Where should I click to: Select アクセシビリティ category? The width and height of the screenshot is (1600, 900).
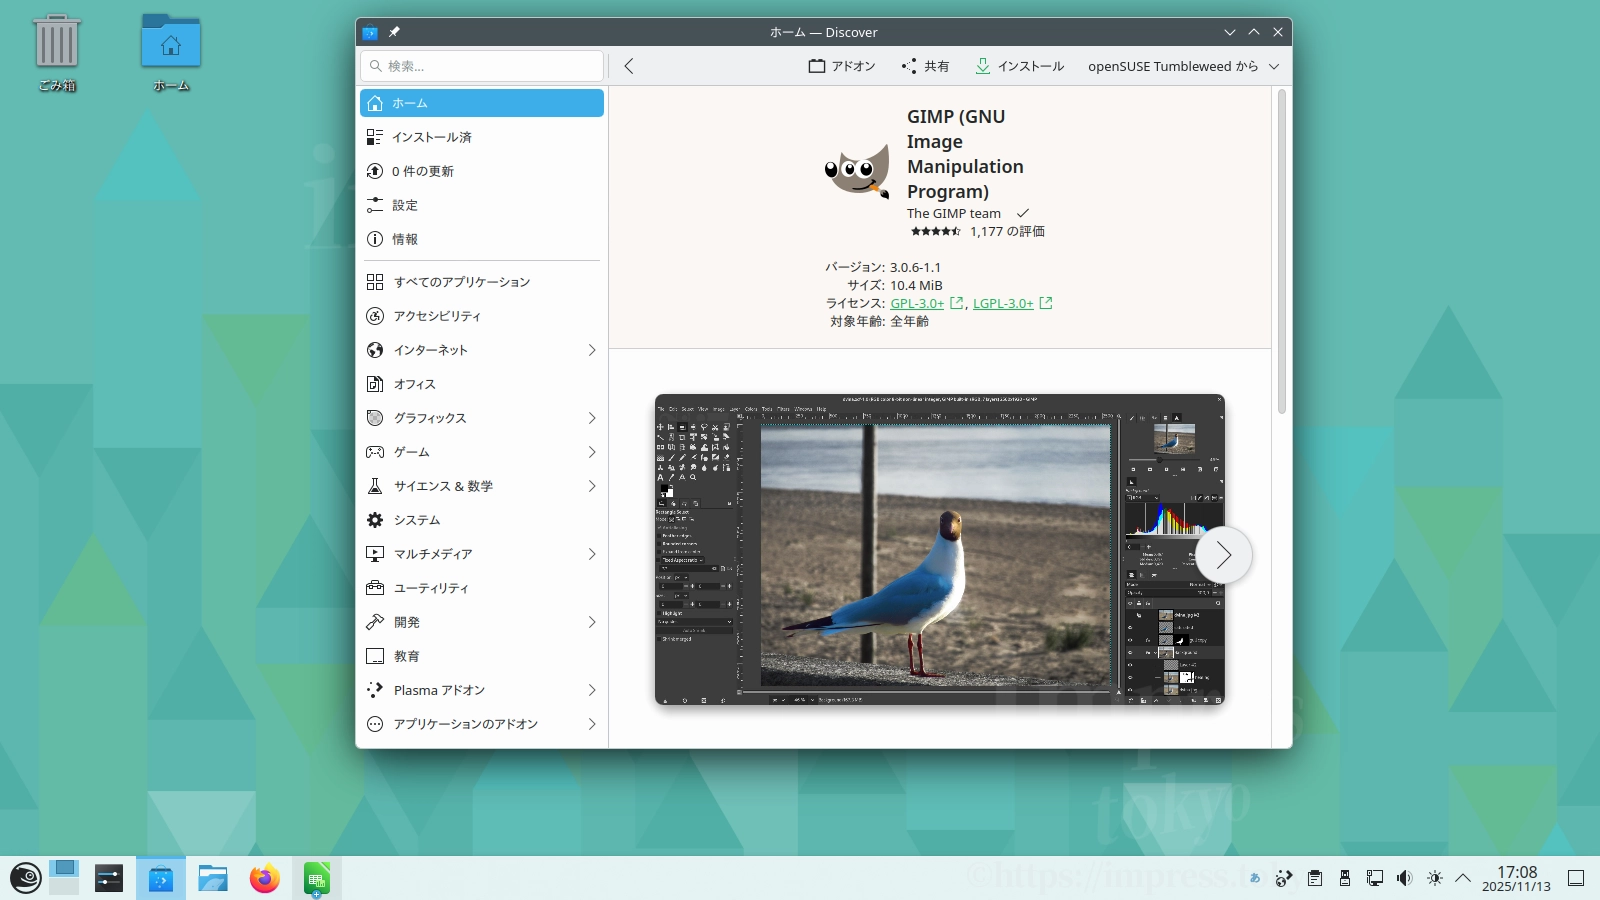tap(482, 316)
